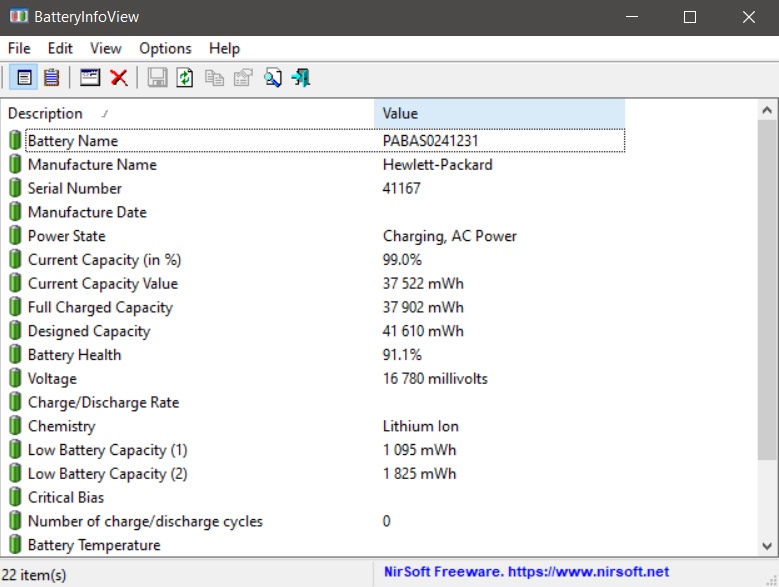Click the 41 610 mWh value

(423, 331)
